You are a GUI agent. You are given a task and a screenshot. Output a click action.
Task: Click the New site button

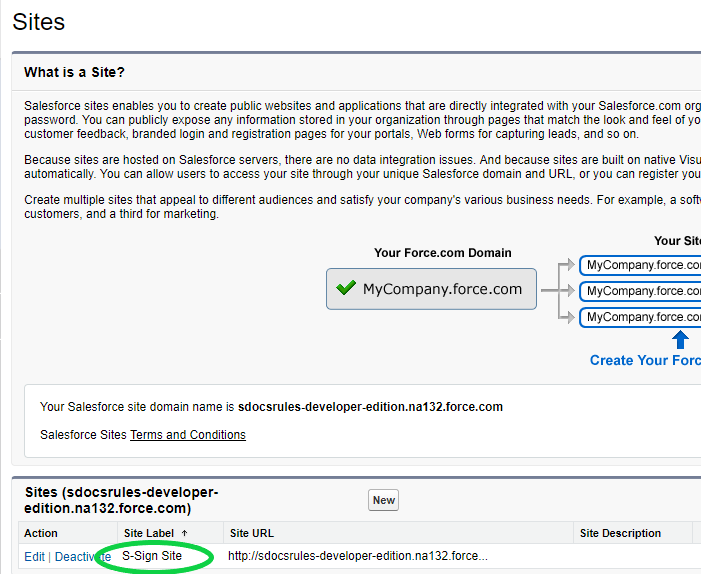click(x=383, y=500)
